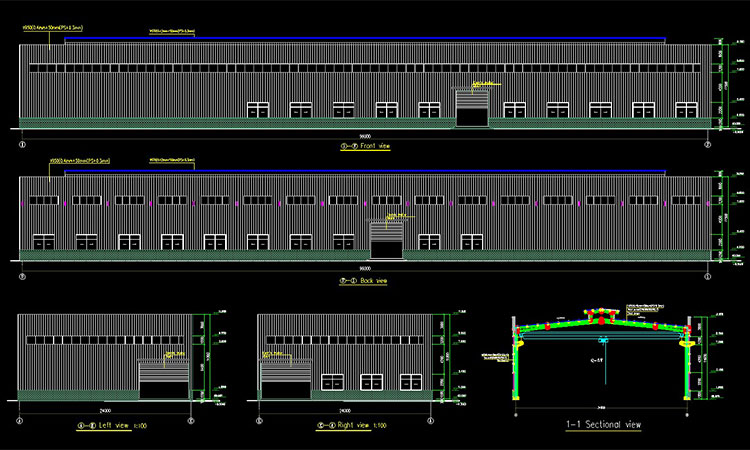
Task: Click the left axis bubble under the front view
Action: click(x=22, y=144)
